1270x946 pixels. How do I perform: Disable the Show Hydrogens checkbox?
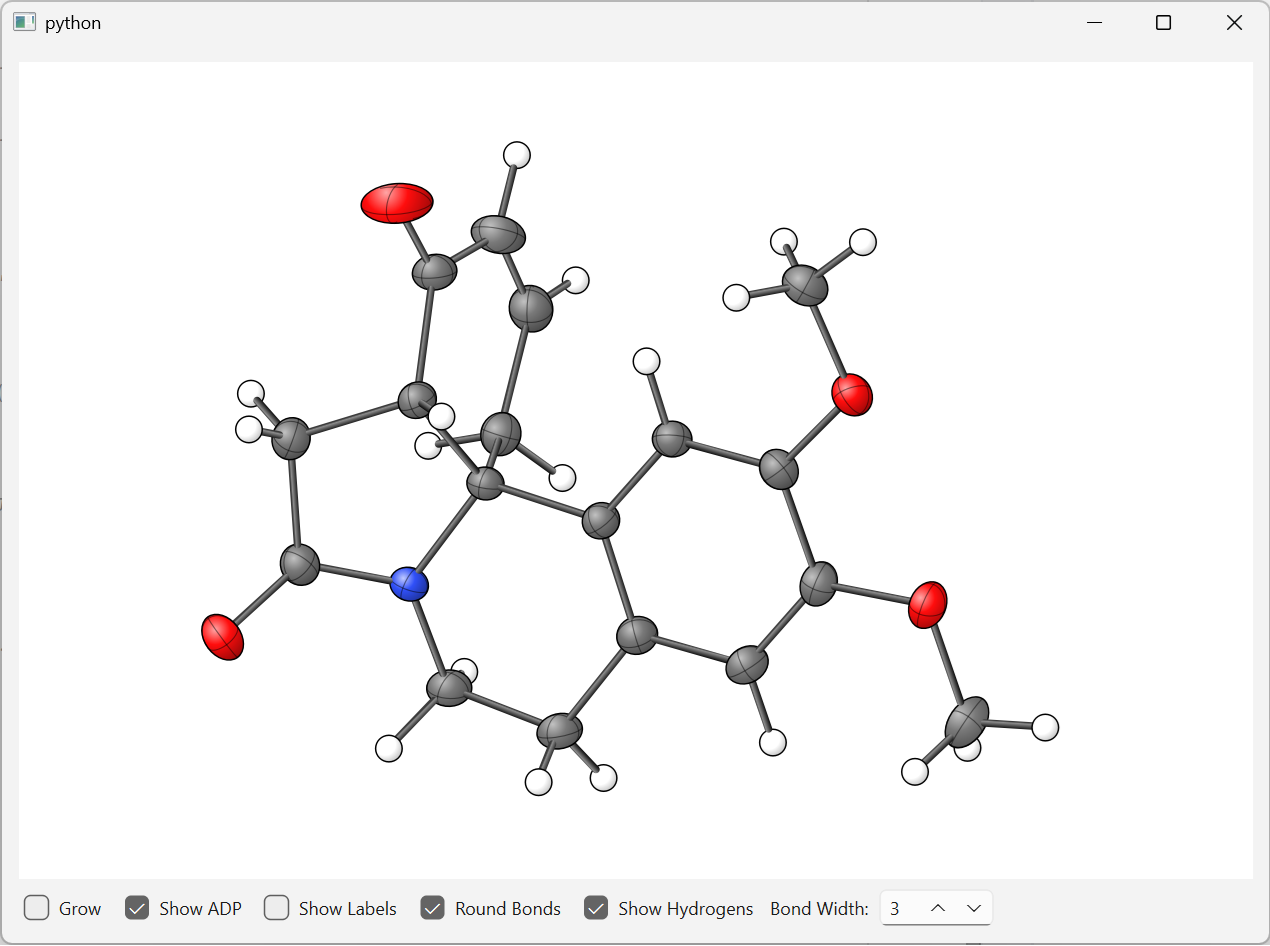[596, 908]
